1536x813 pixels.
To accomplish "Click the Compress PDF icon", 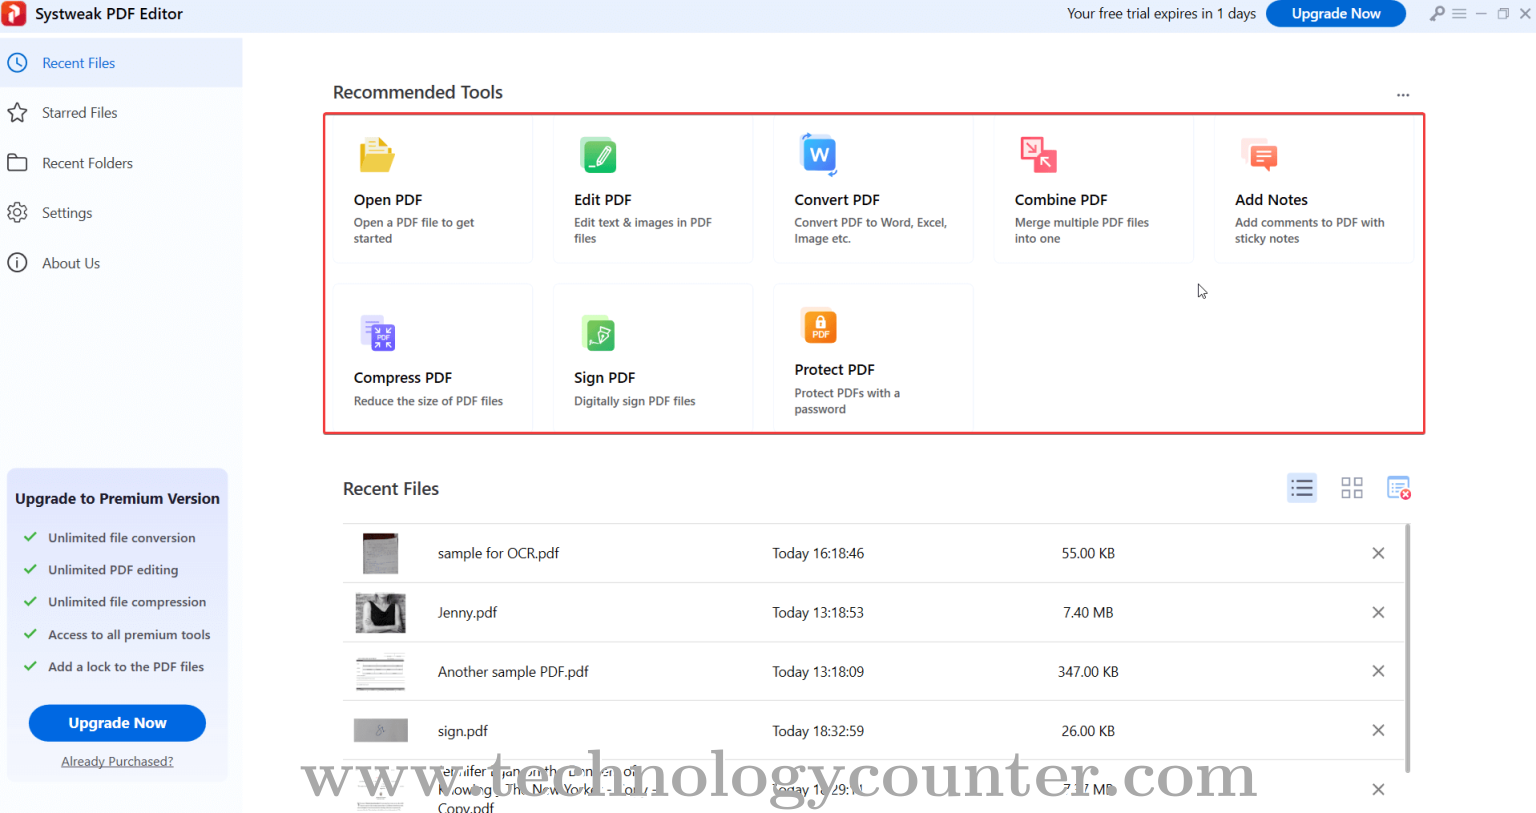I will pyautogui.click(x=378, y=333).
